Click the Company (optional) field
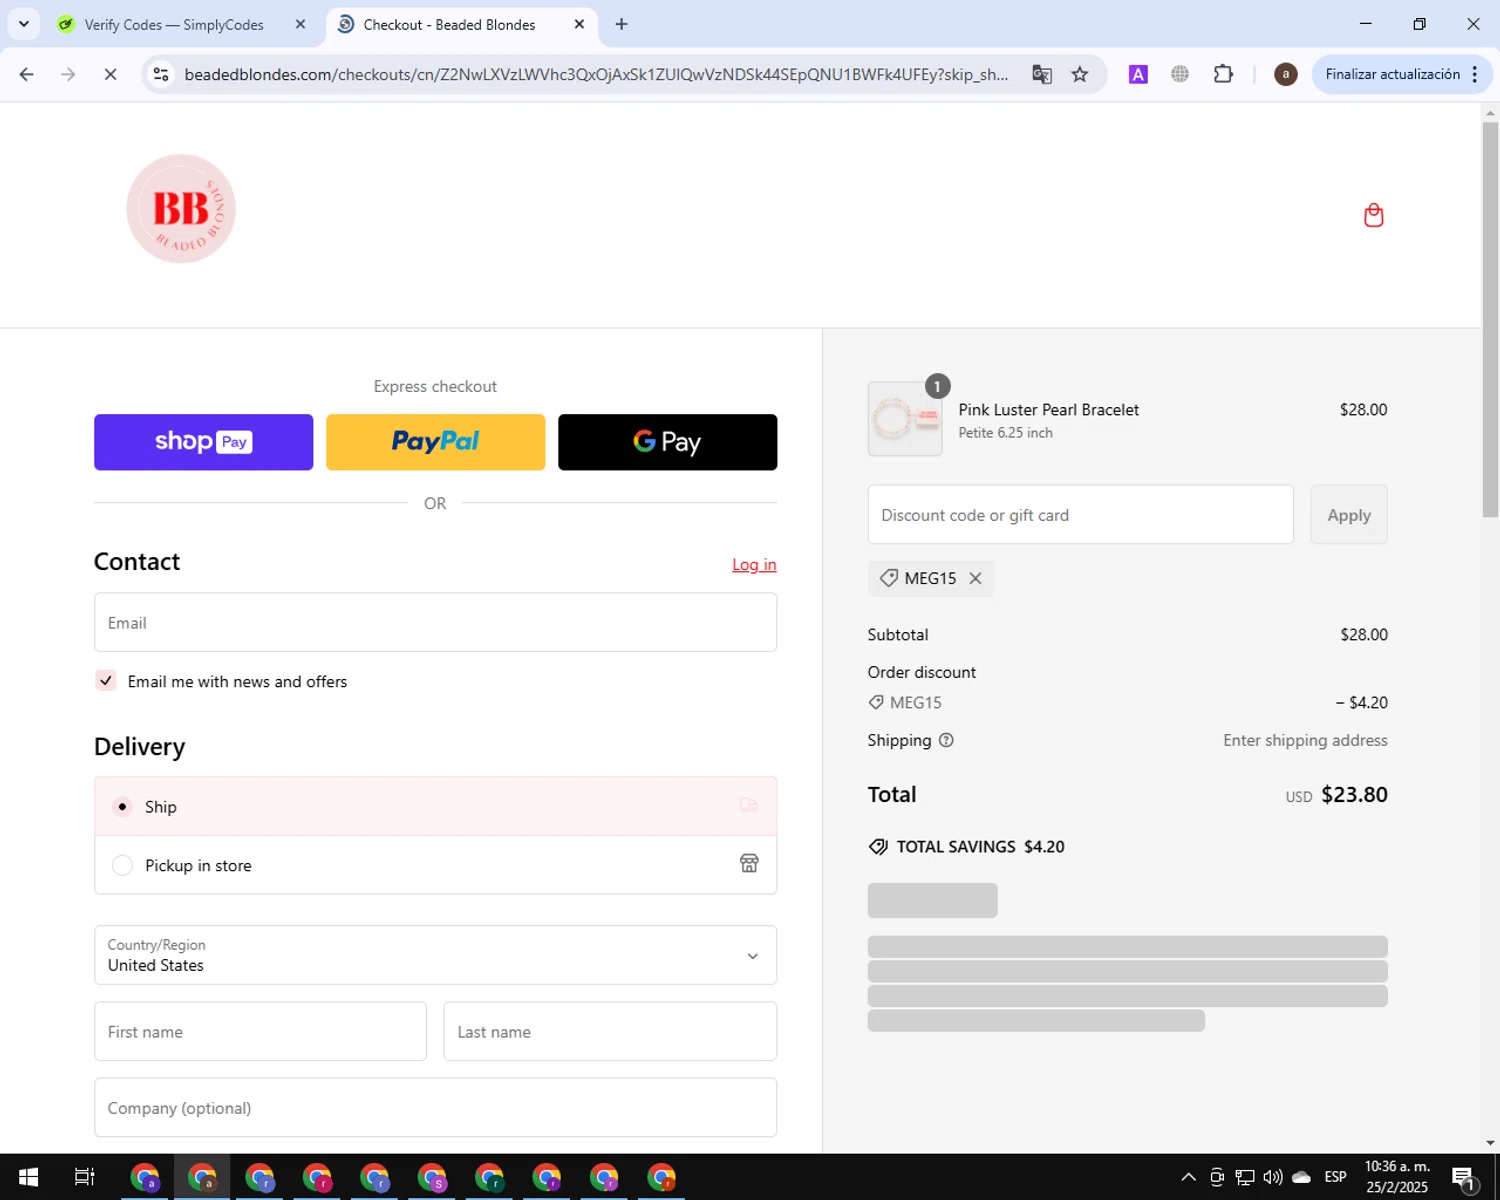 435,1107
